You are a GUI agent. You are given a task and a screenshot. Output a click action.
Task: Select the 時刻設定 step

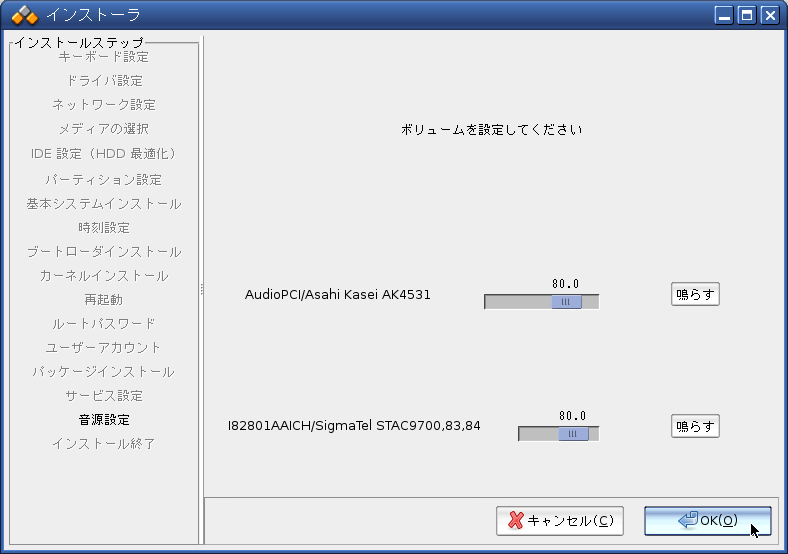104,228
